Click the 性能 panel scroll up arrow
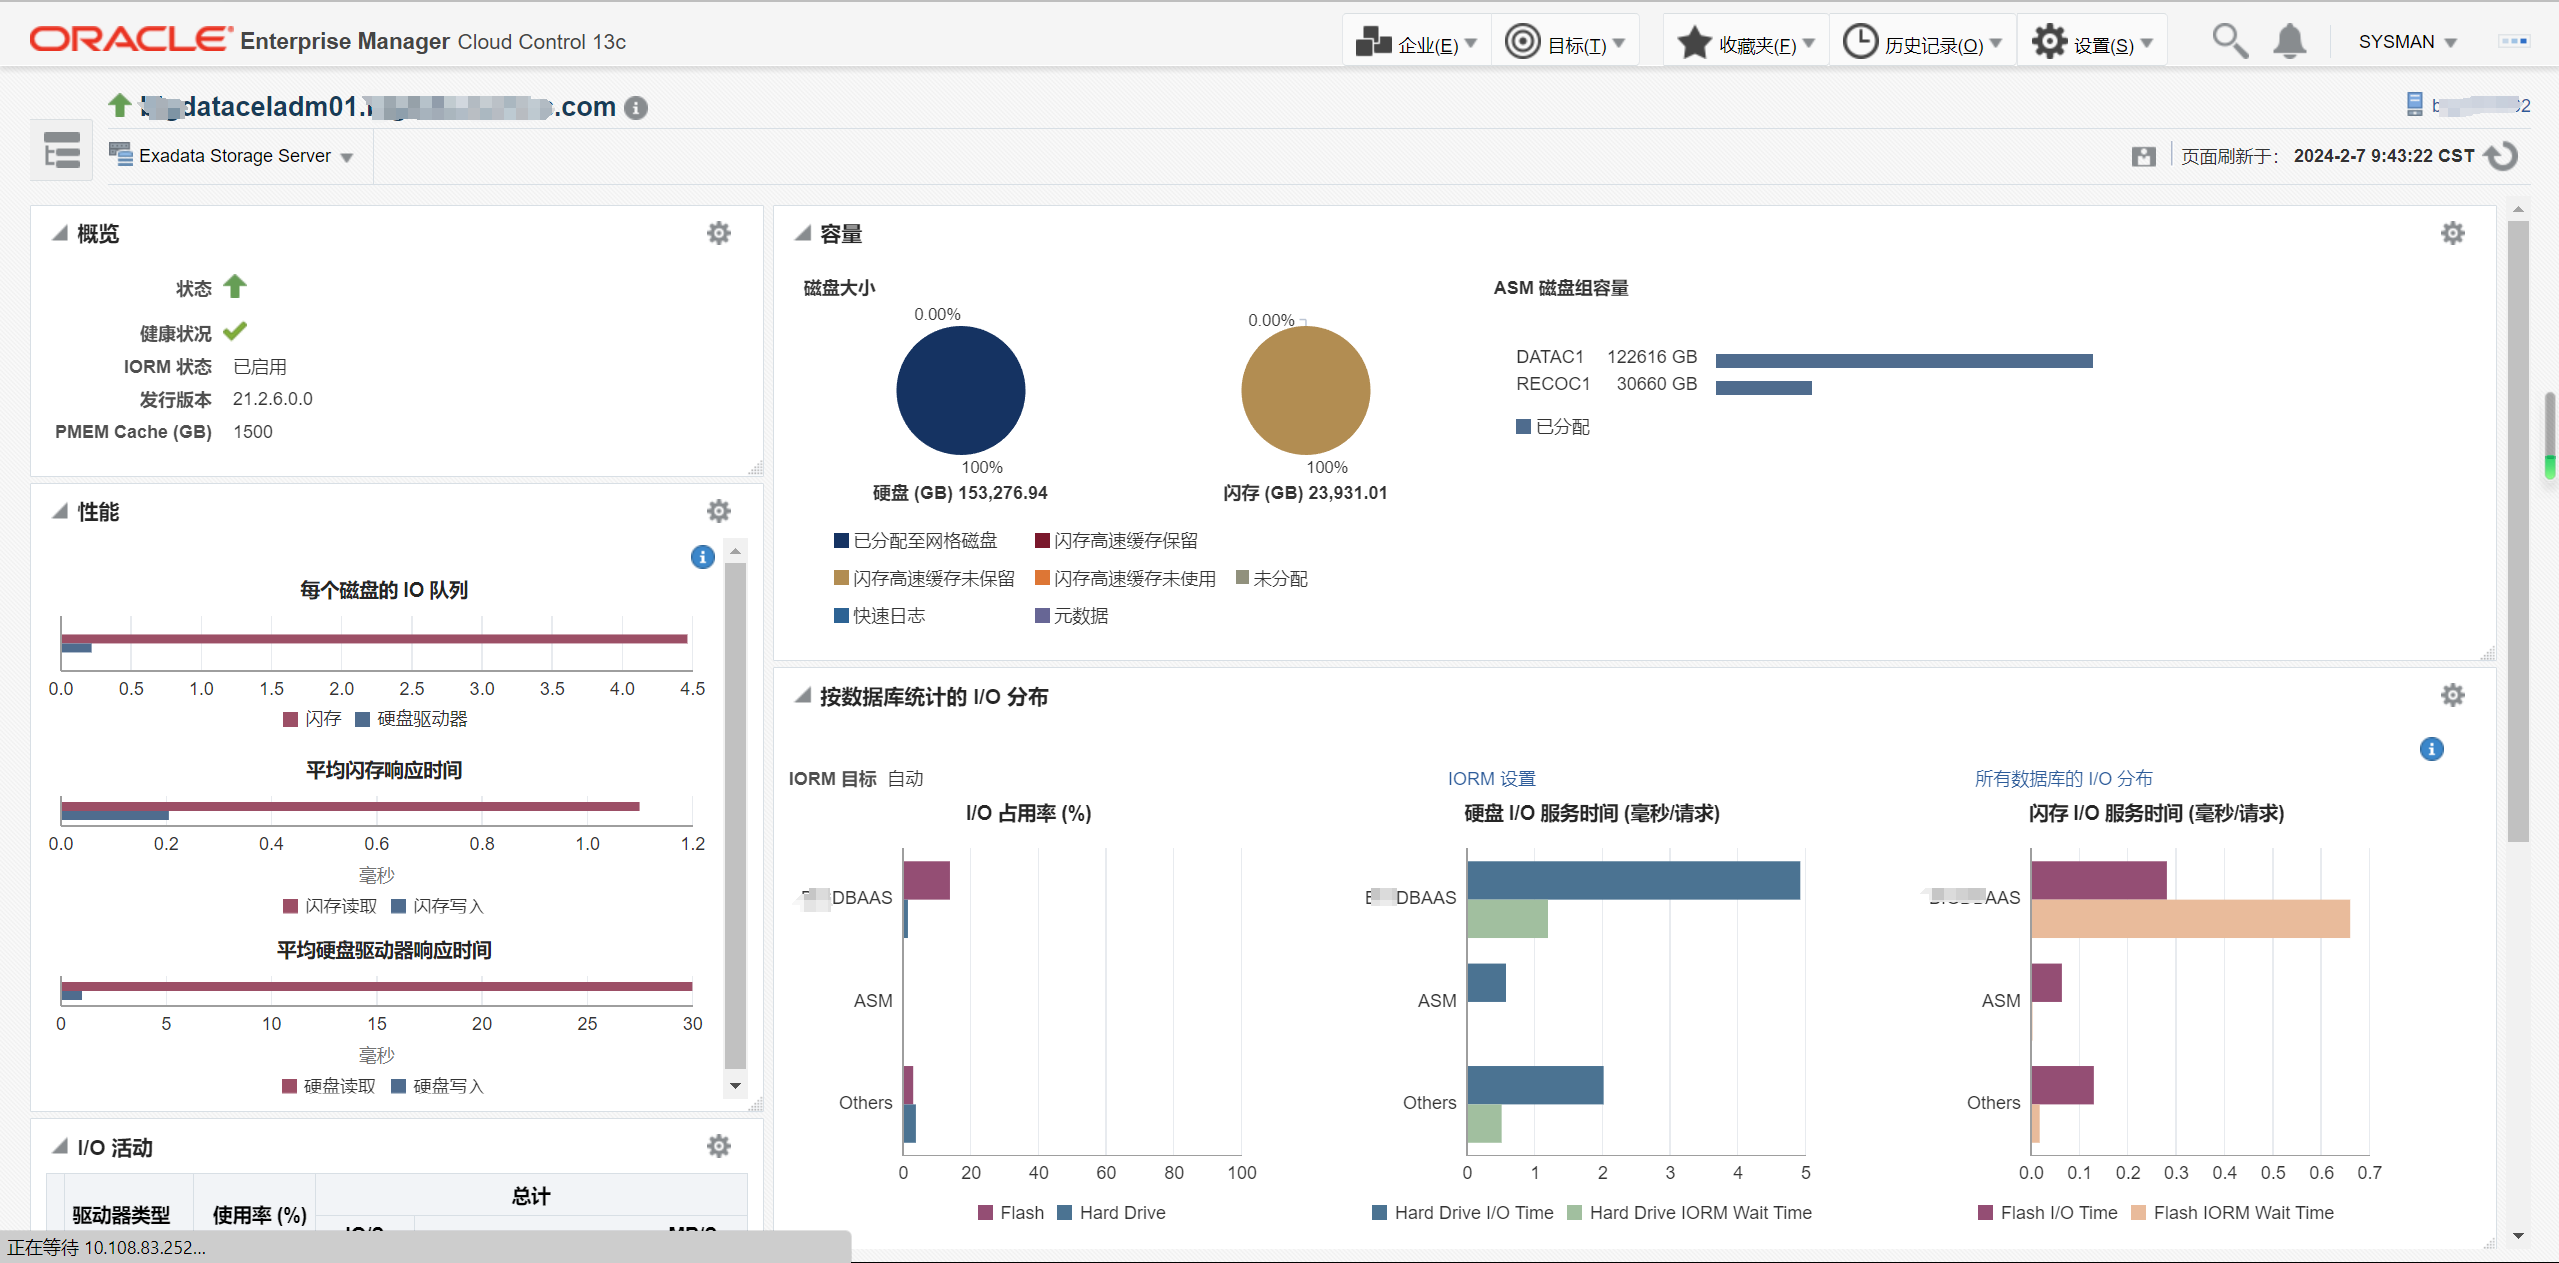Image resolution: width=2559 pixels, height=1263 pixels. (736, 551)
